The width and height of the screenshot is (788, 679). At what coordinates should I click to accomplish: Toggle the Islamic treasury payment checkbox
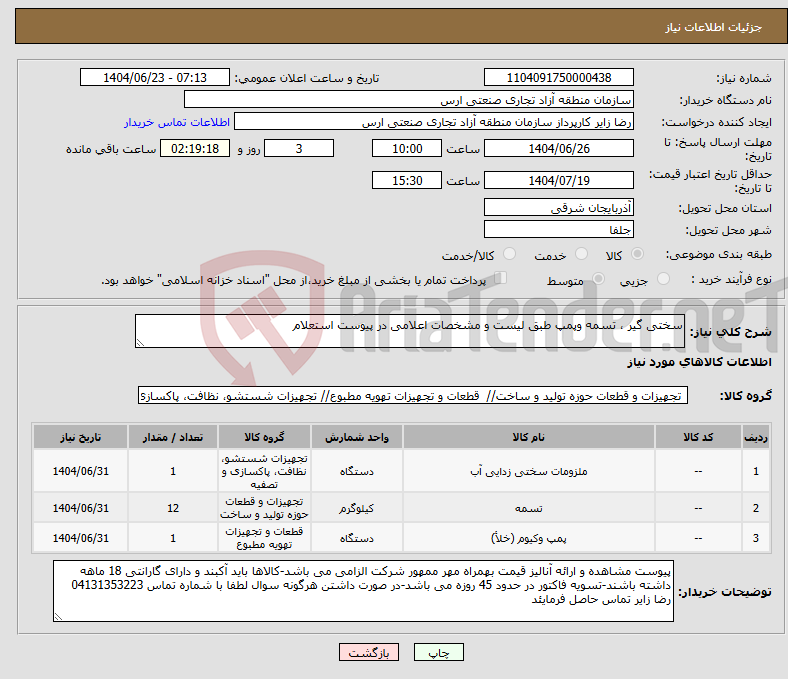click(501, 278)
